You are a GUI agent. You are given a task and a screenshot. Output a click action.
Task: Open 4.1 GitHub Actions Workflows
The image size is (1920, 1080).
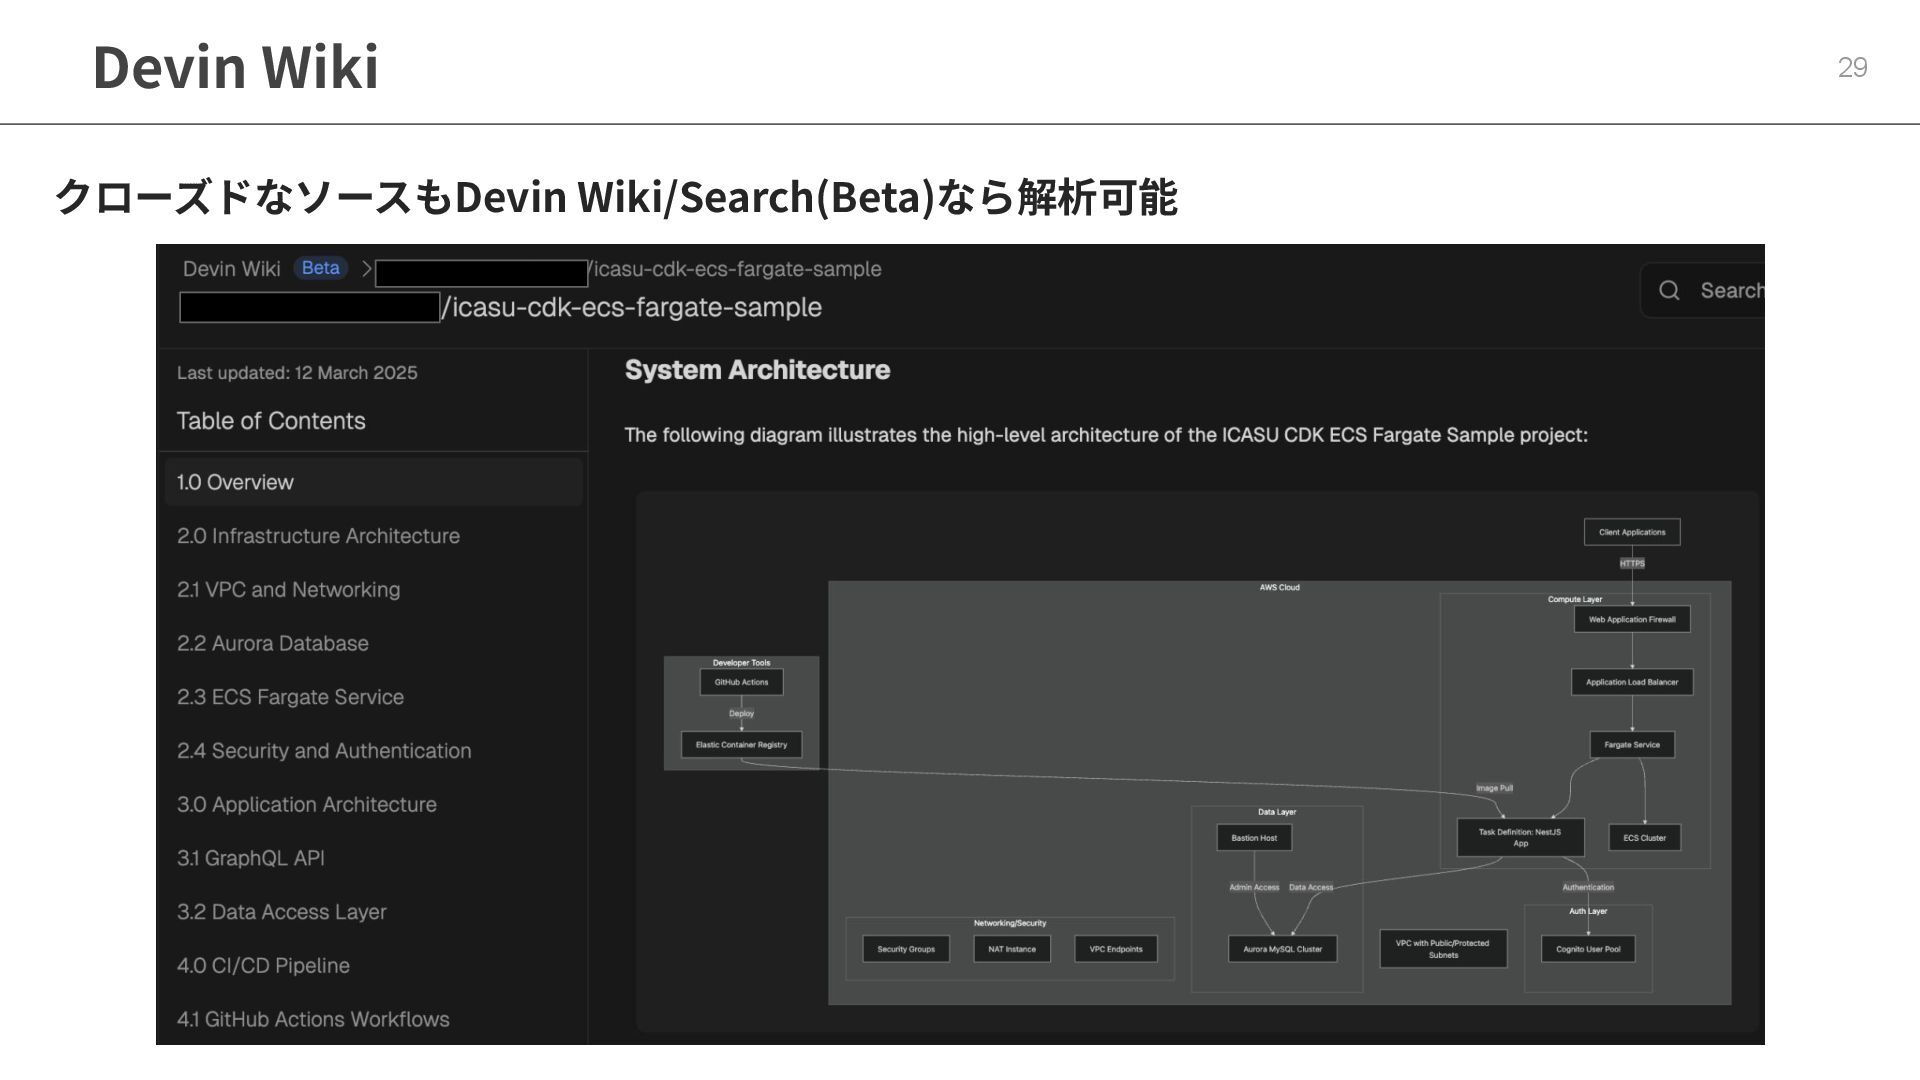[x=313, y=1019]
